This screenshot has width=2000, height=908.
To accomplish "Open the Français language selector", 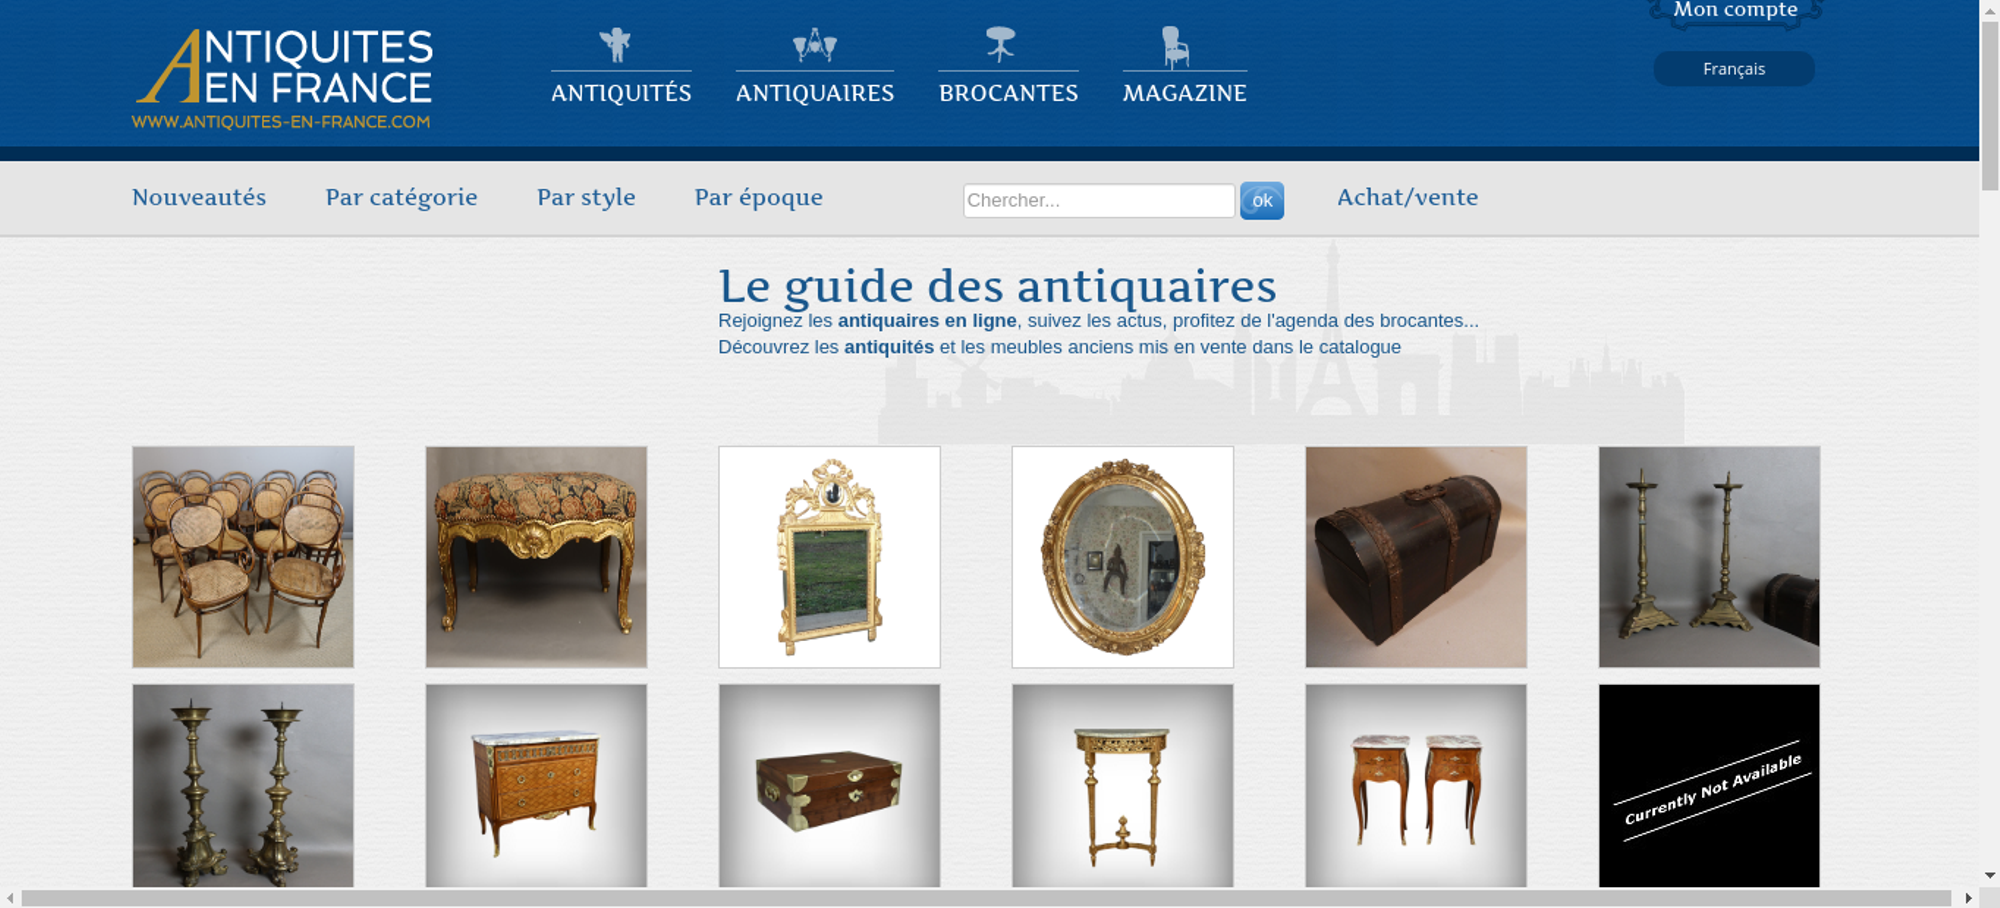I will click(x=1734, y=69).
